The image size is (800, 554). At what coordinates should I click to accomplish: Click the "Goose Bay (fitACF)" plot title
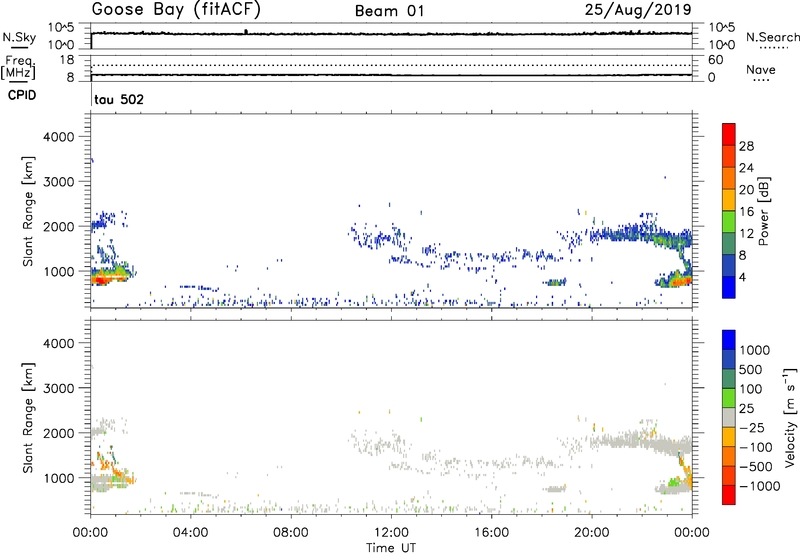tap(176, 10)
